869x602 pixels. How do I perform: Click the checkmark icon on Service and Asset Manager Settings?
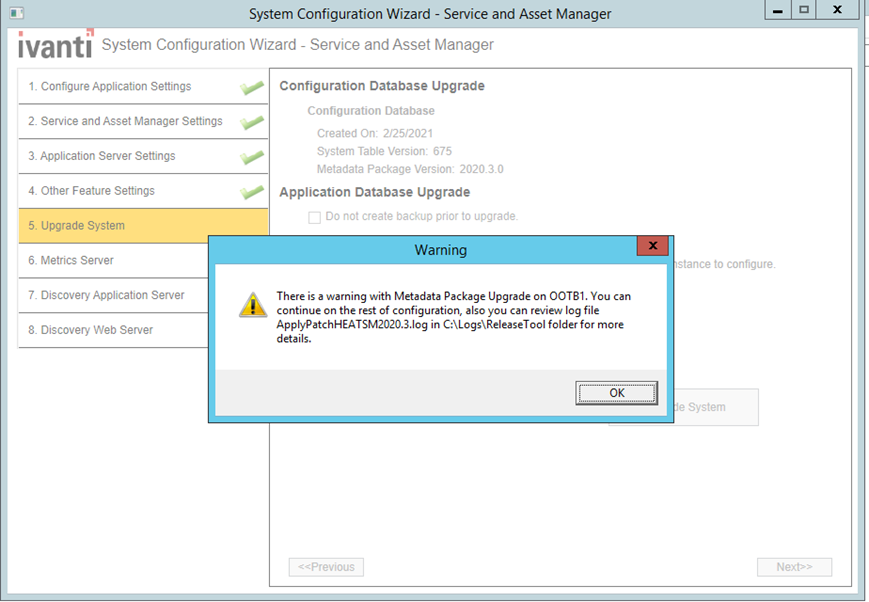coord(253,121)
